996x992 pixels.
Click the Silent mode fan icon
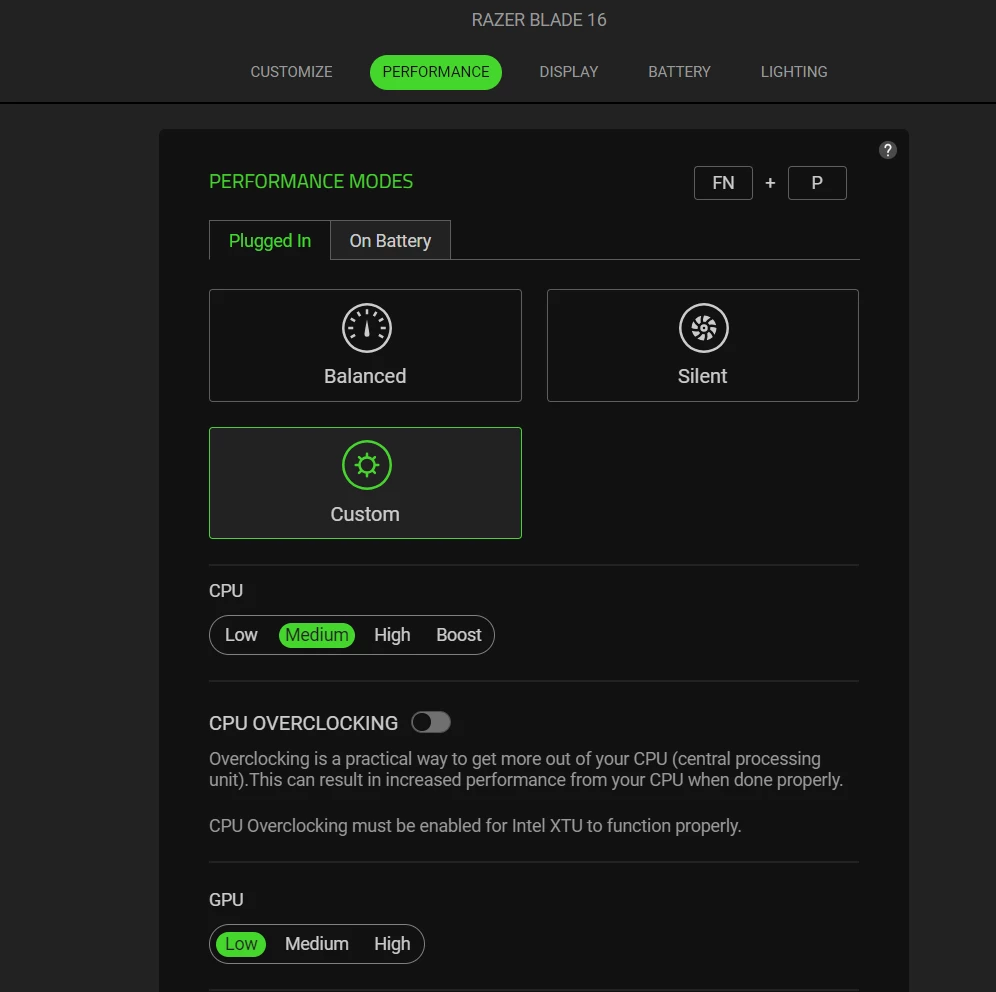703,328
